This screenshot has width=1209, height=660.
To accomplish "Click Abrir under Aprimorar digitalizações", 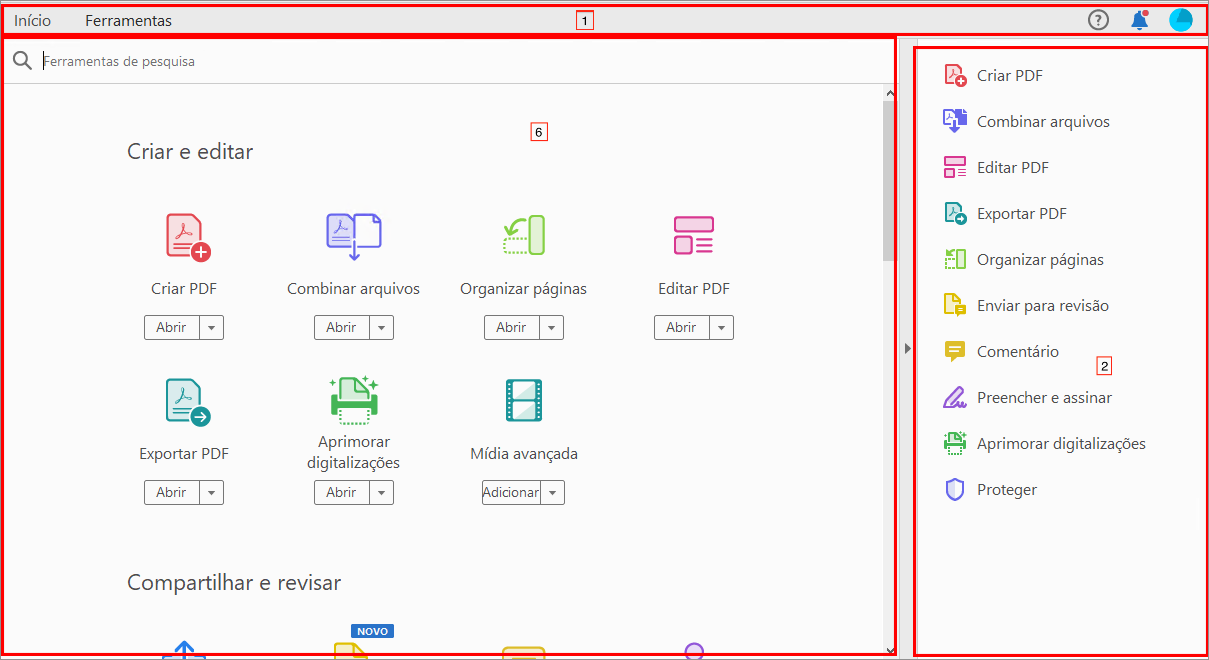I will pyautogui.click(x=341, y=492).
